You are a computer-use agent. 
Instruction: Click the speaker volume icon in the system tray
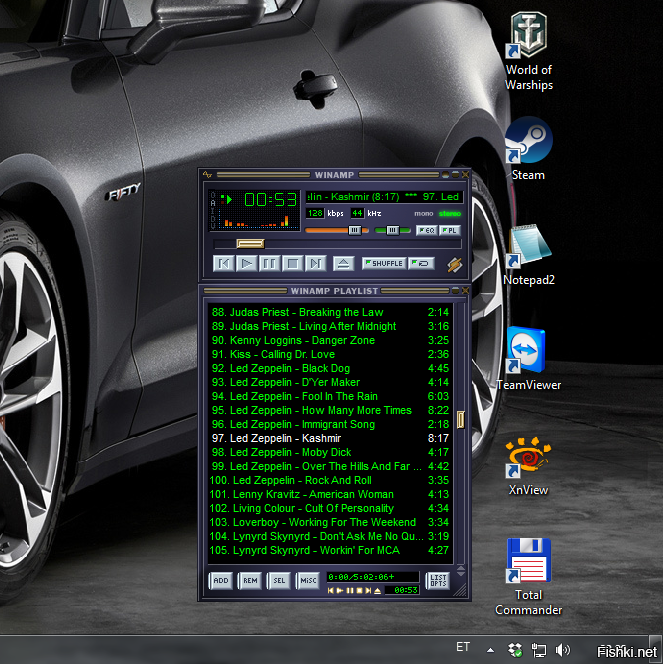[563, 650]
